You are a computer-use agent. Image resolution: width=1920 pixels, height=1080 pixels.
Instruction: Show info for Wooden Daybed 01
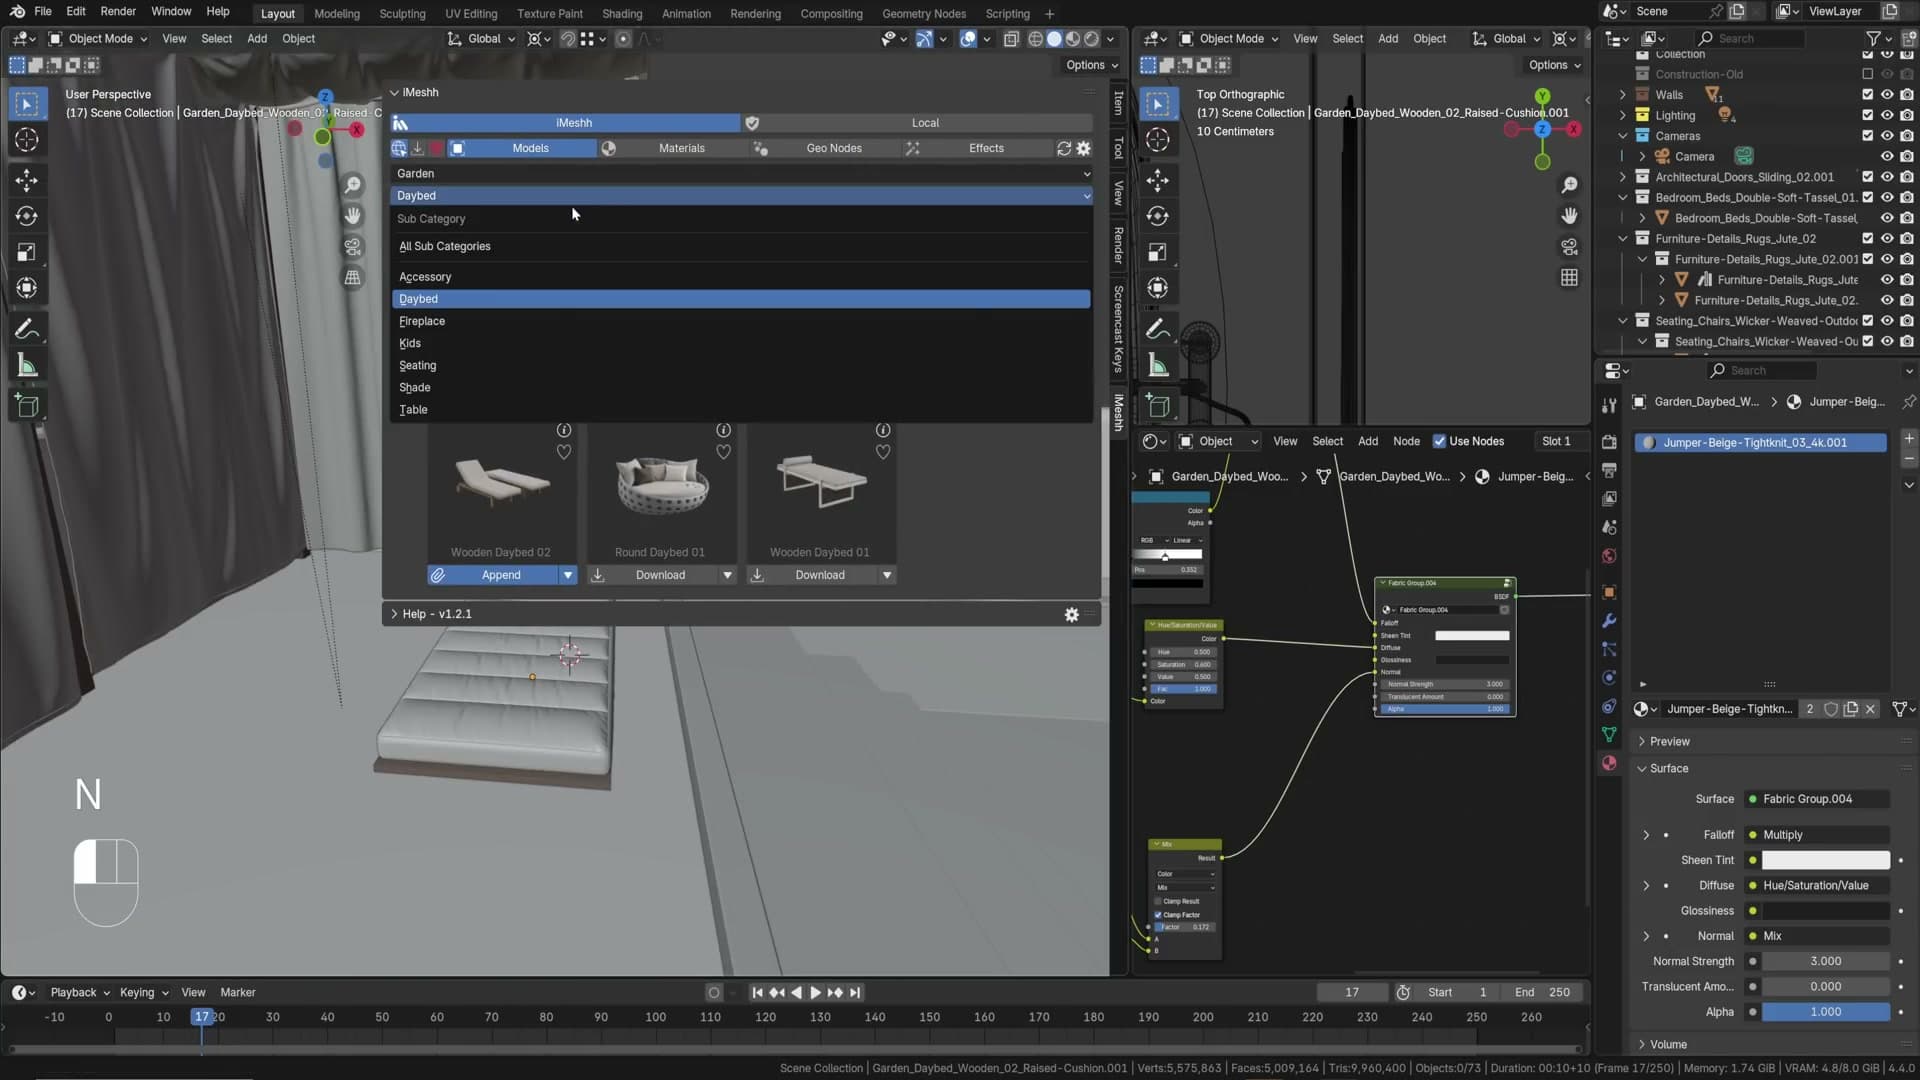(x=883, y=430)
